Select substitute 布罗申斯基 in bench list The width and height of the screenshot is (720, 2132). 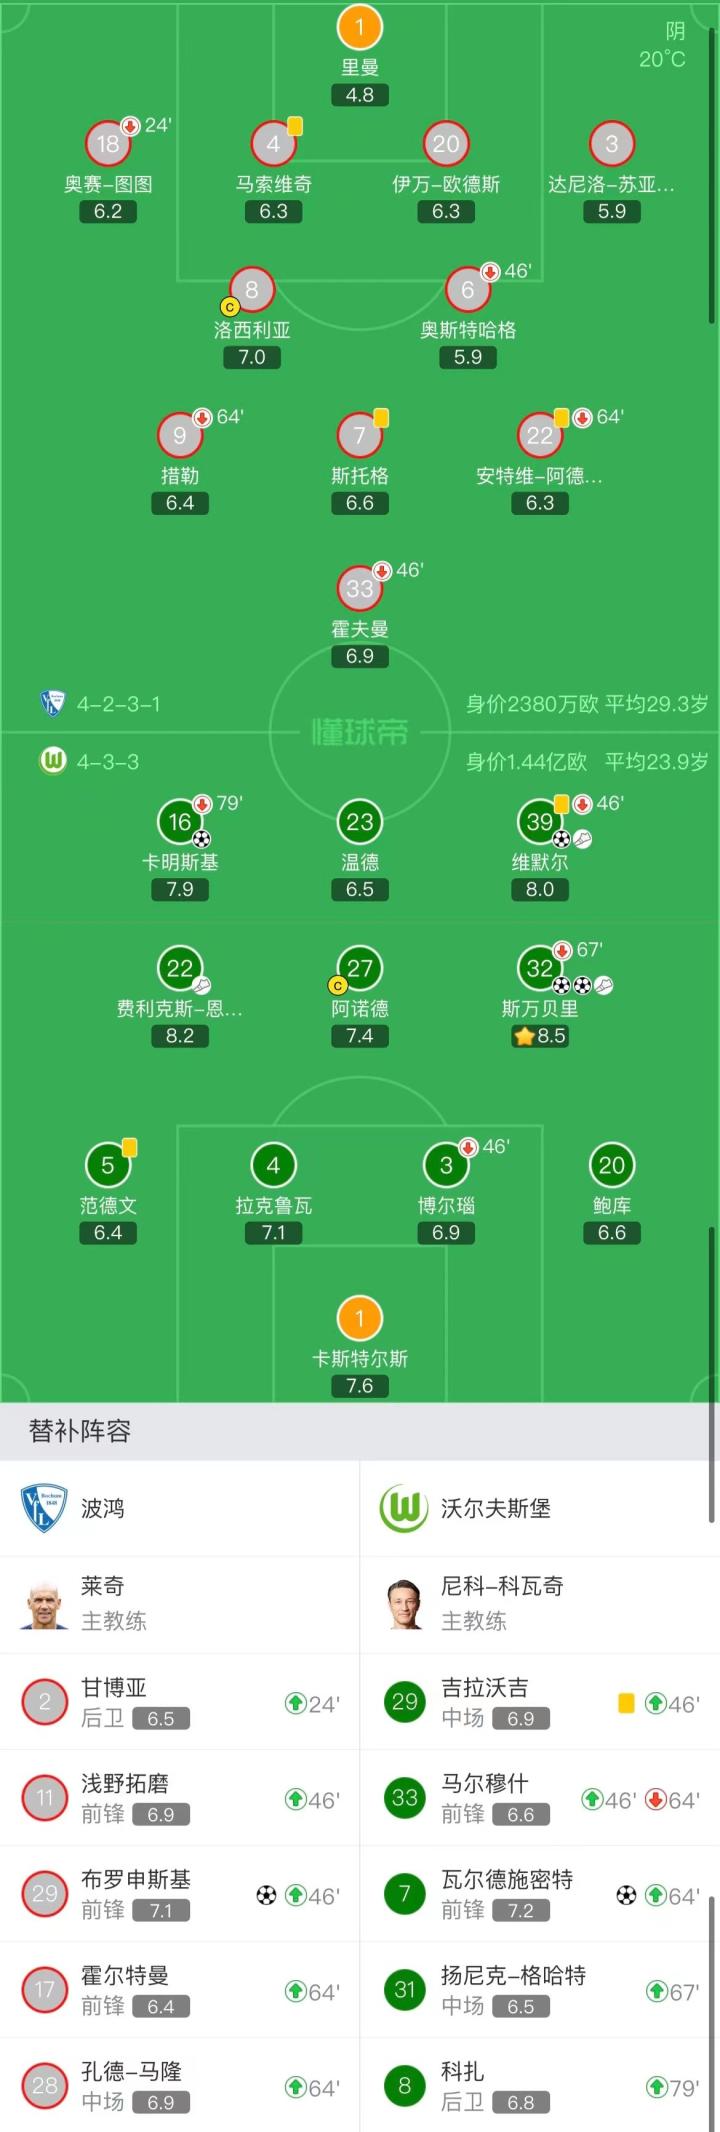[136, 1894]
